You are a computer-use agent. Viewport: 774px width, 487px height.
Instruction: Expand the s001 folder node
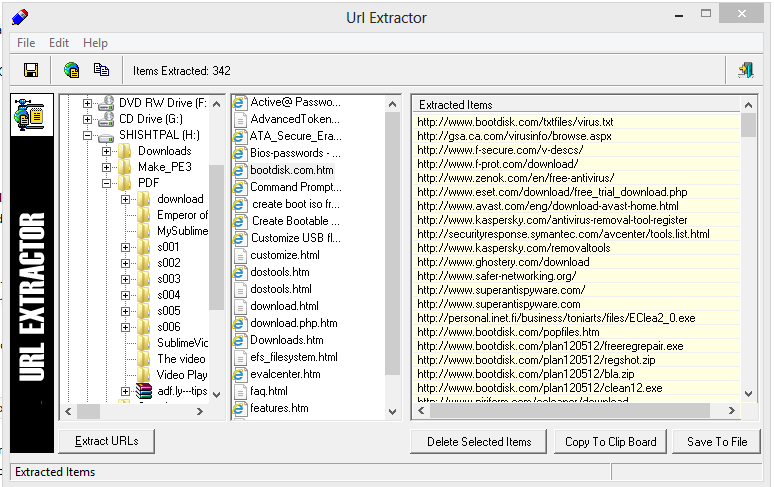125,247
